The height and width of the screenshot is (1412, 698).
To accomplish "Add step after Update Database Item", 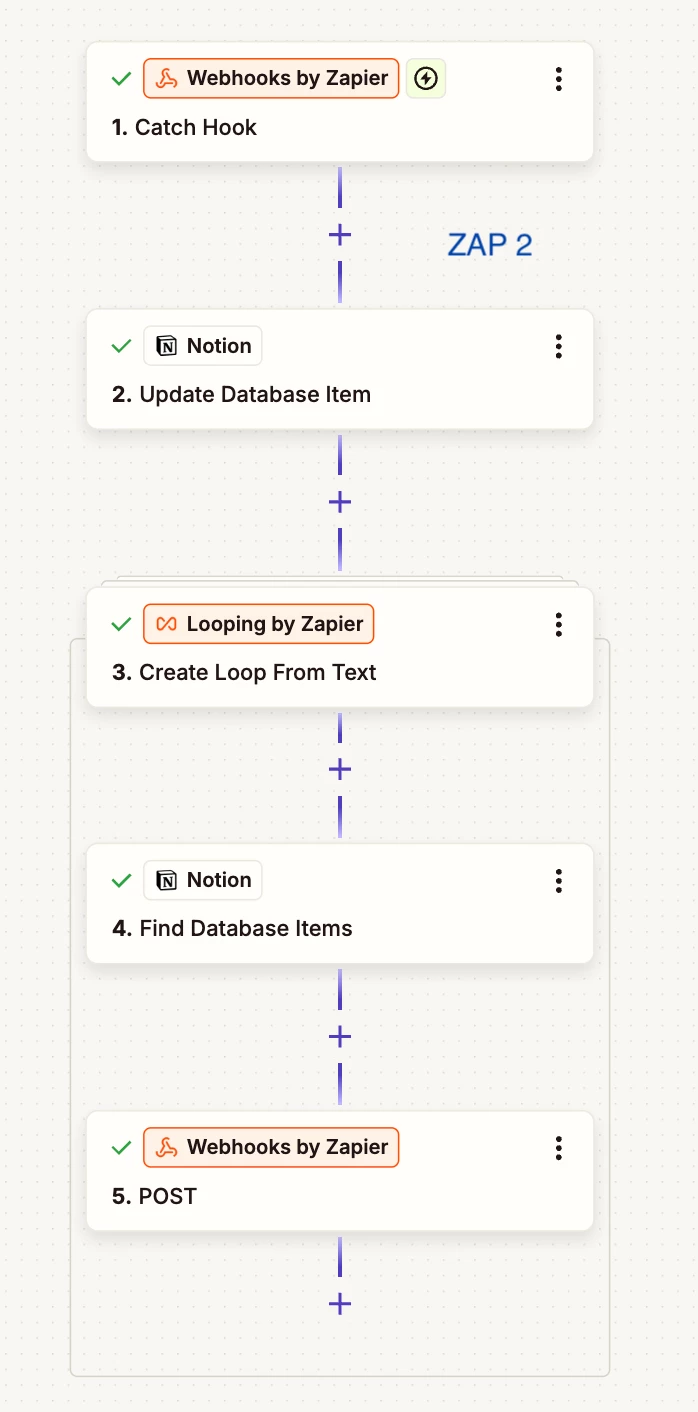I will click(x=340, y=501).
